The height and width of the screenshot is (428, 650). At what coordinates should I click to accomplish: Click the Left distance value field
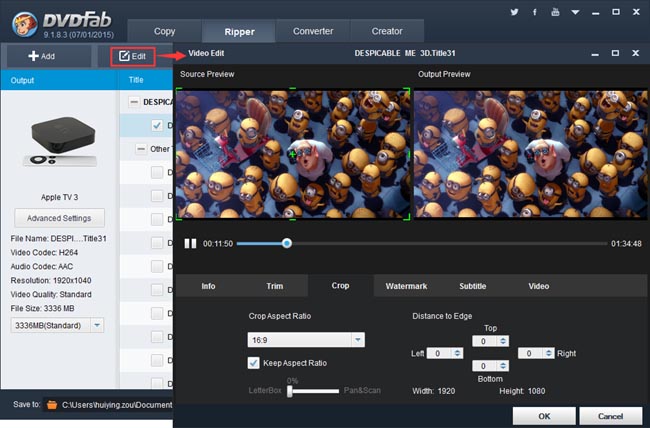pos(439,353)
